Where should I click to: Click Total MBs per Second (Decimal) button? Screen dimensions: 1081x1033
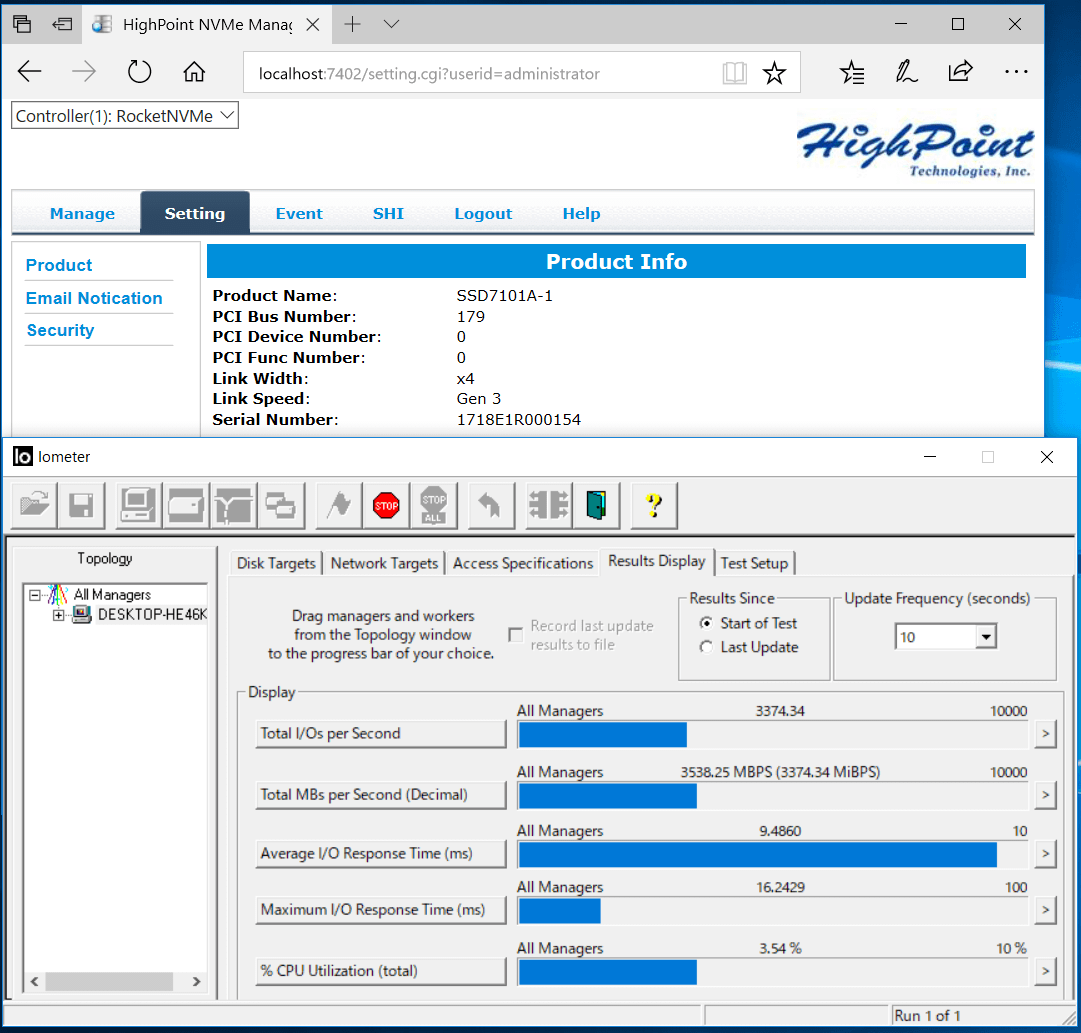[x=381, y=795]
